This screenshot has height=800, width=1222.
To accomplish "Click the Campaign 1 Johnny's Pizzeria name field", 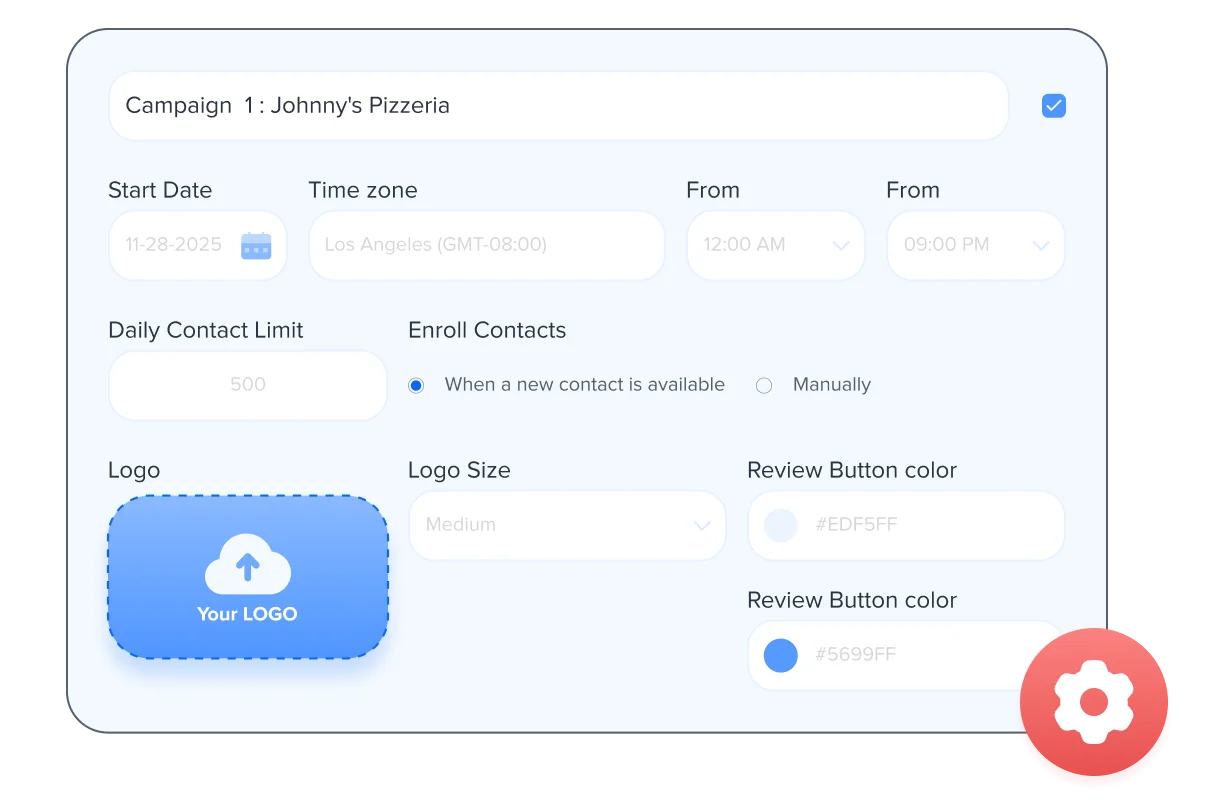I will coord(558,105).
